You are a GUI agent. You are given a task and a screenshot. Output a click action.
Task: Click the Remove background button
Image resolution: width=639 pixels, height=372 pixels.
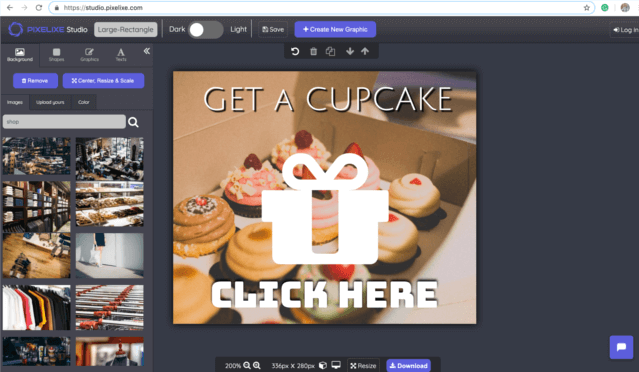tap(35, 81)
